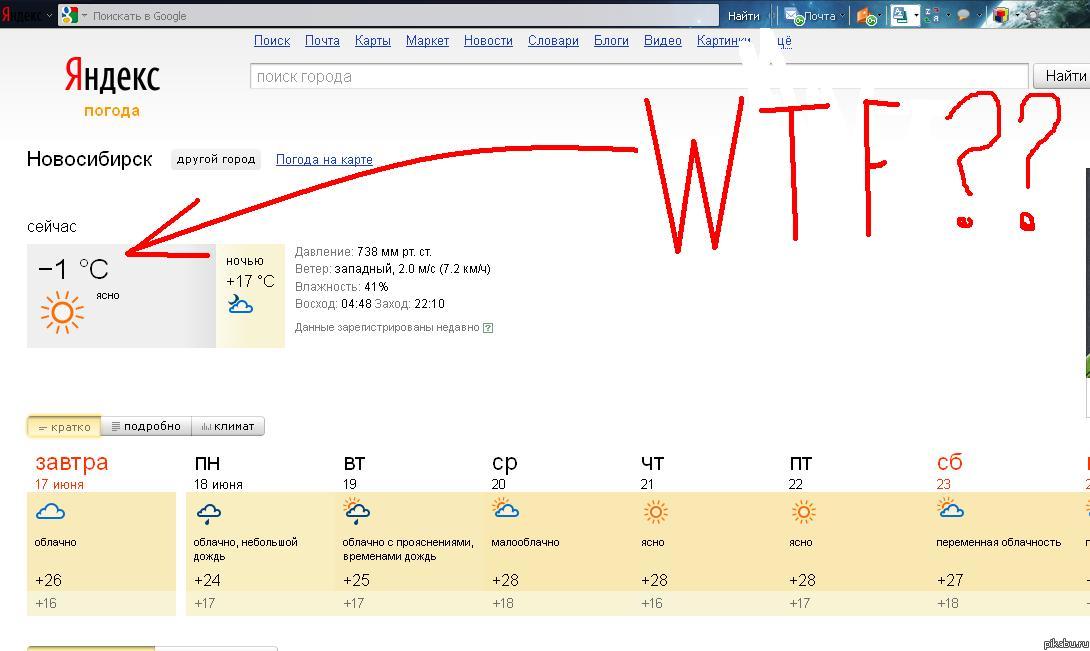Screen dimensions: 1090x651
Task: Click the question mark help icon
Action: click(488, 328)
